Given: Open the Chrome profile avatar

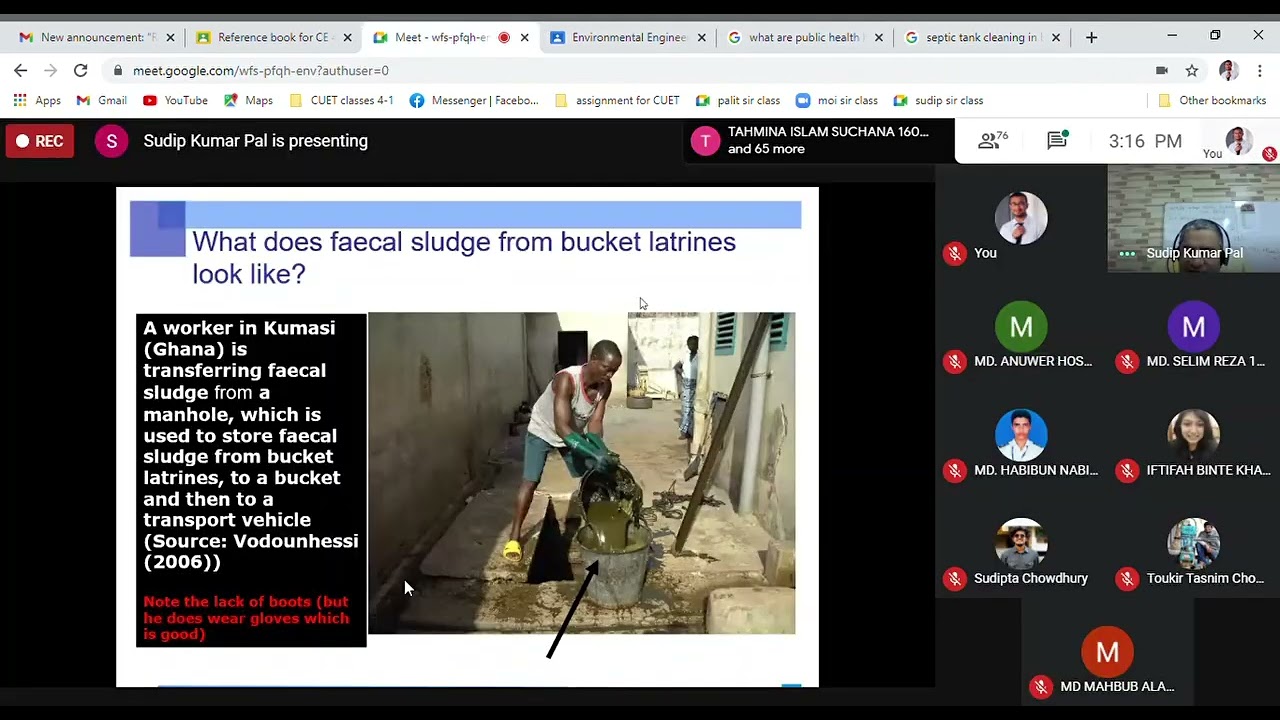Looking at the screenshot, I should click(1228, 70).
